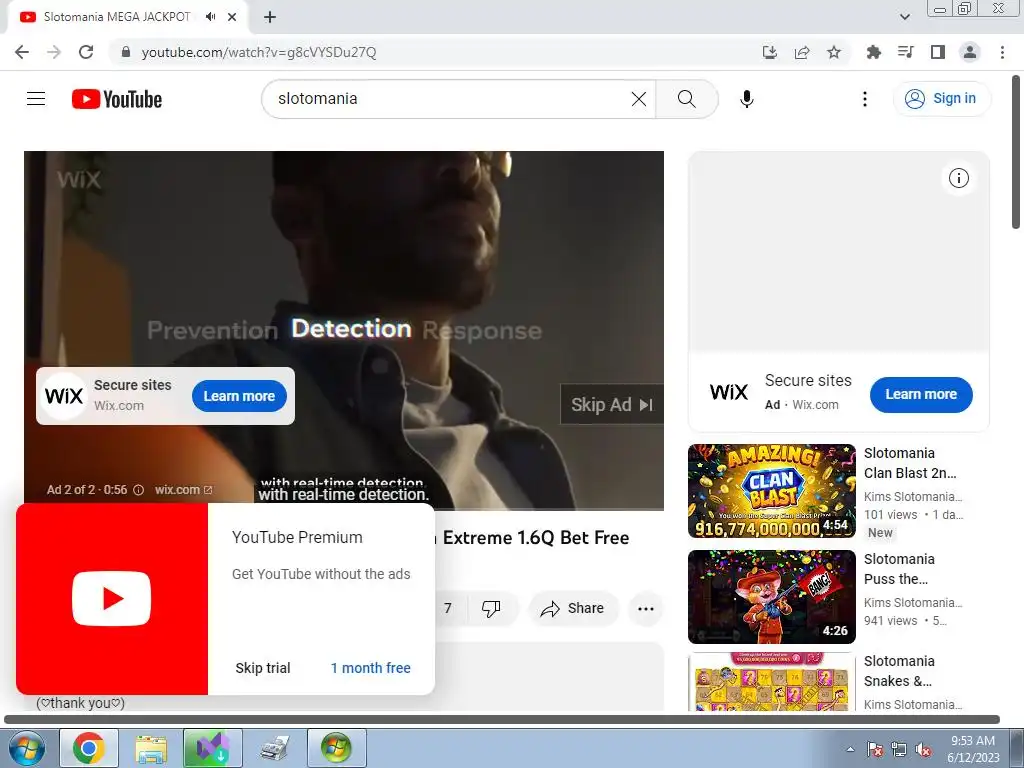This screenshot has height=768, width=1024.
Task: Open Chrome extensions puzzle icon
Action: point(874,52)
